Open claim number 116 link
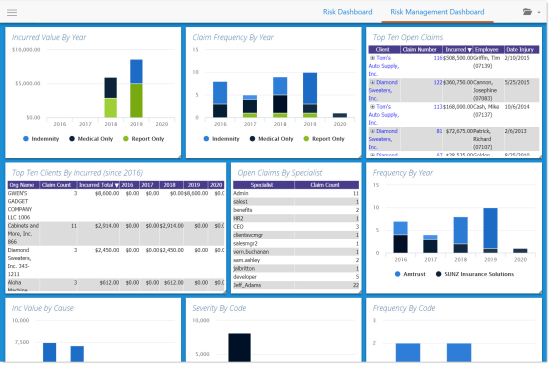 point(438,58)
